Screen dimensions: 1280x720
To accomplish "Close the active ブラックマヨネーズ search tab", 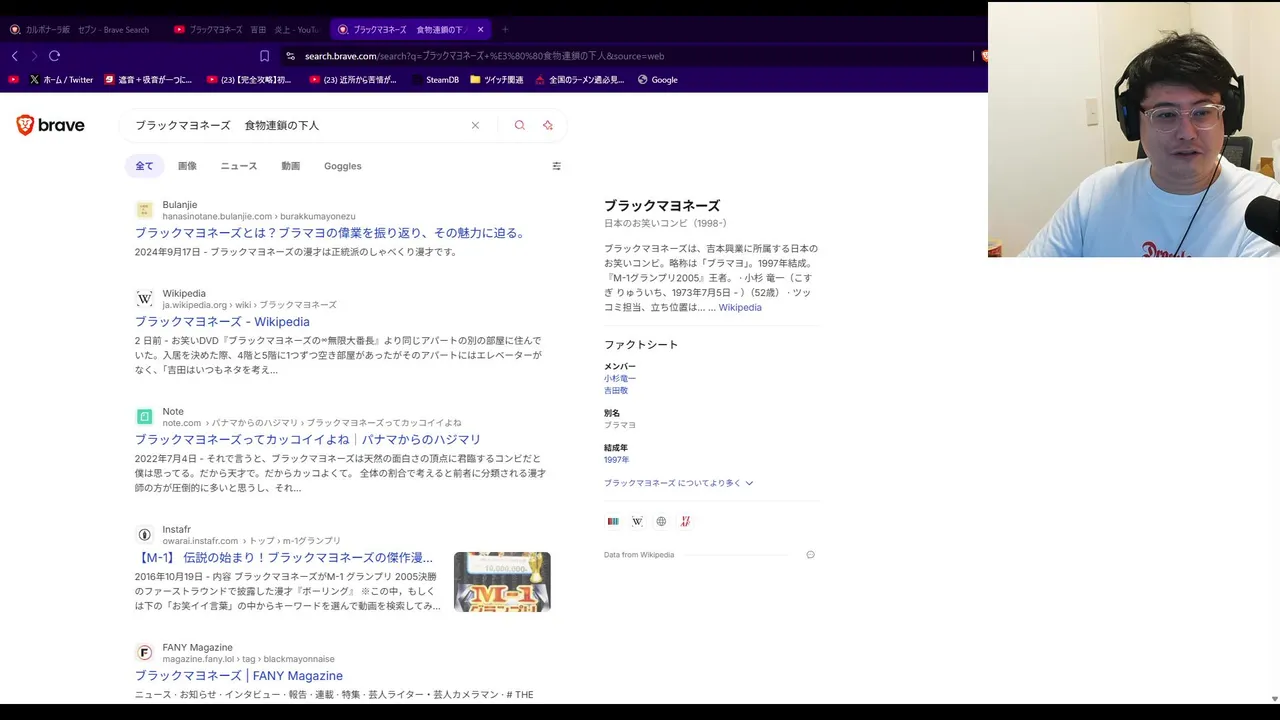I will (480, 29).
